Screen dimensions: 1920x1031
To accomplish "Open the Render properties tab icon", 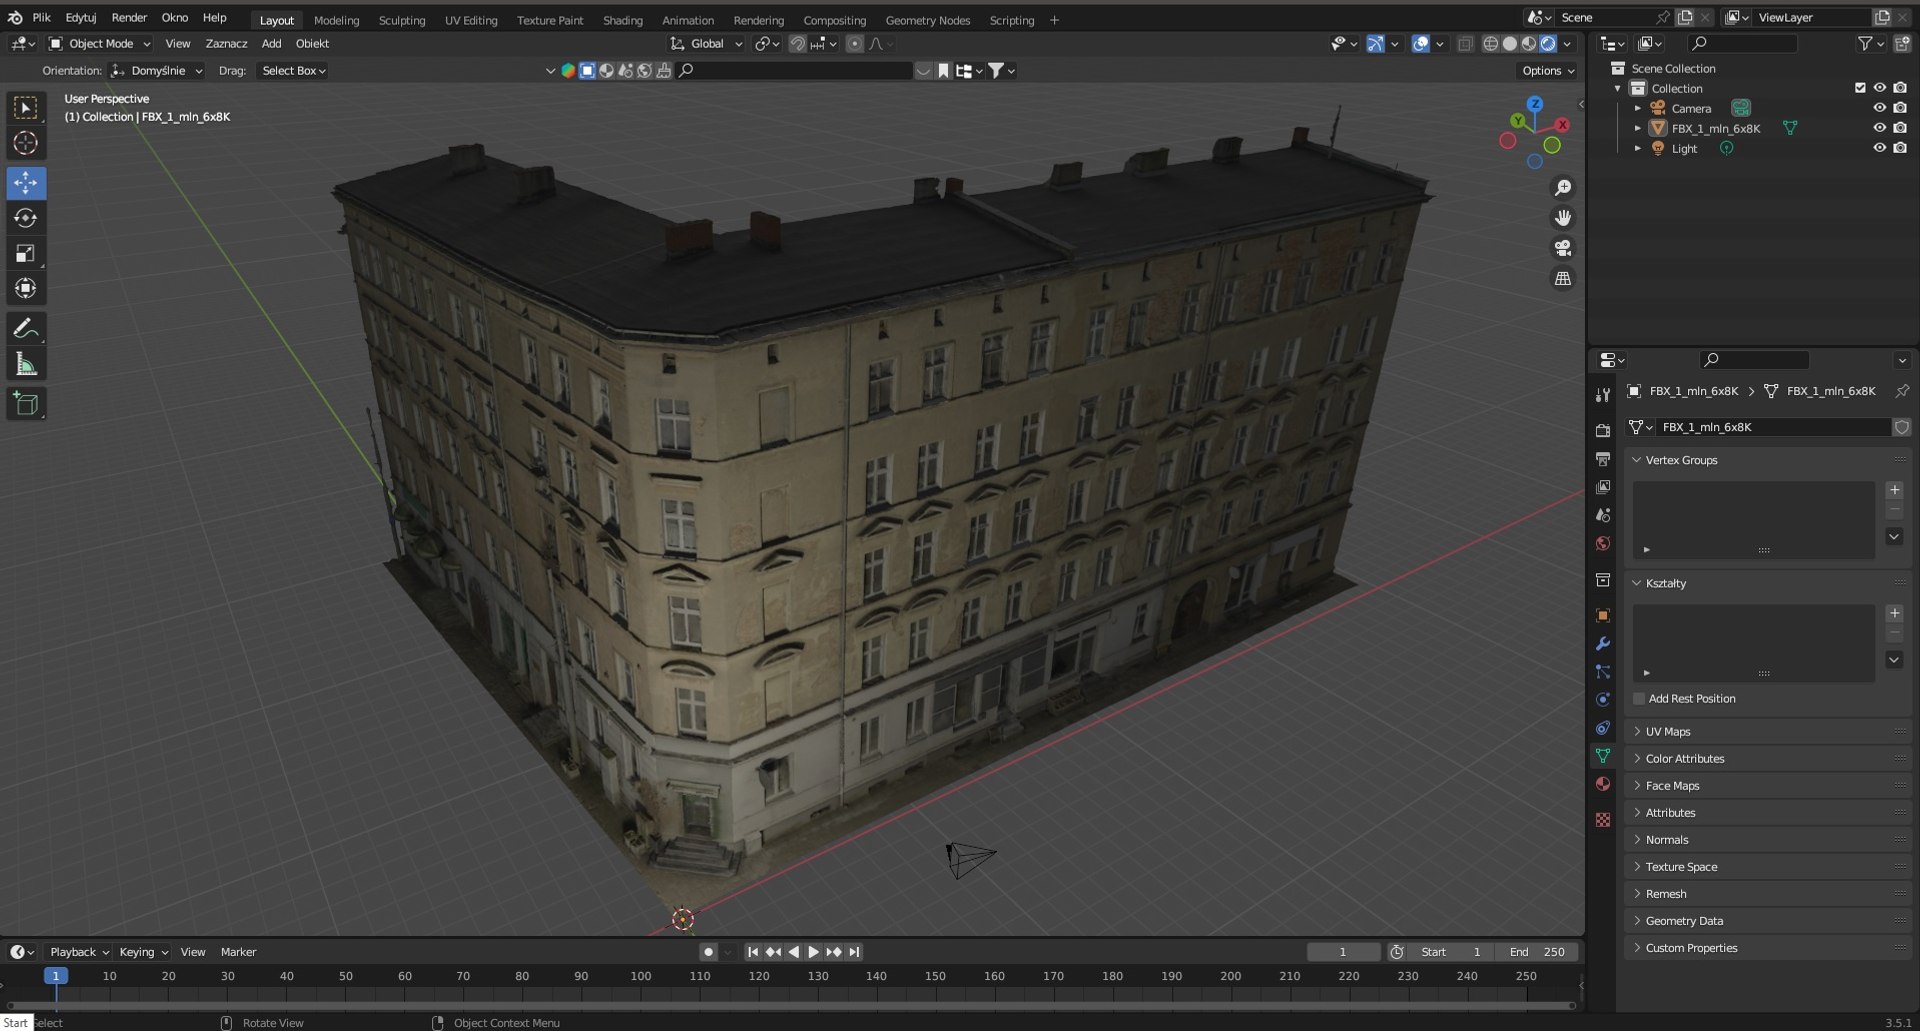I will [1603, 430].
